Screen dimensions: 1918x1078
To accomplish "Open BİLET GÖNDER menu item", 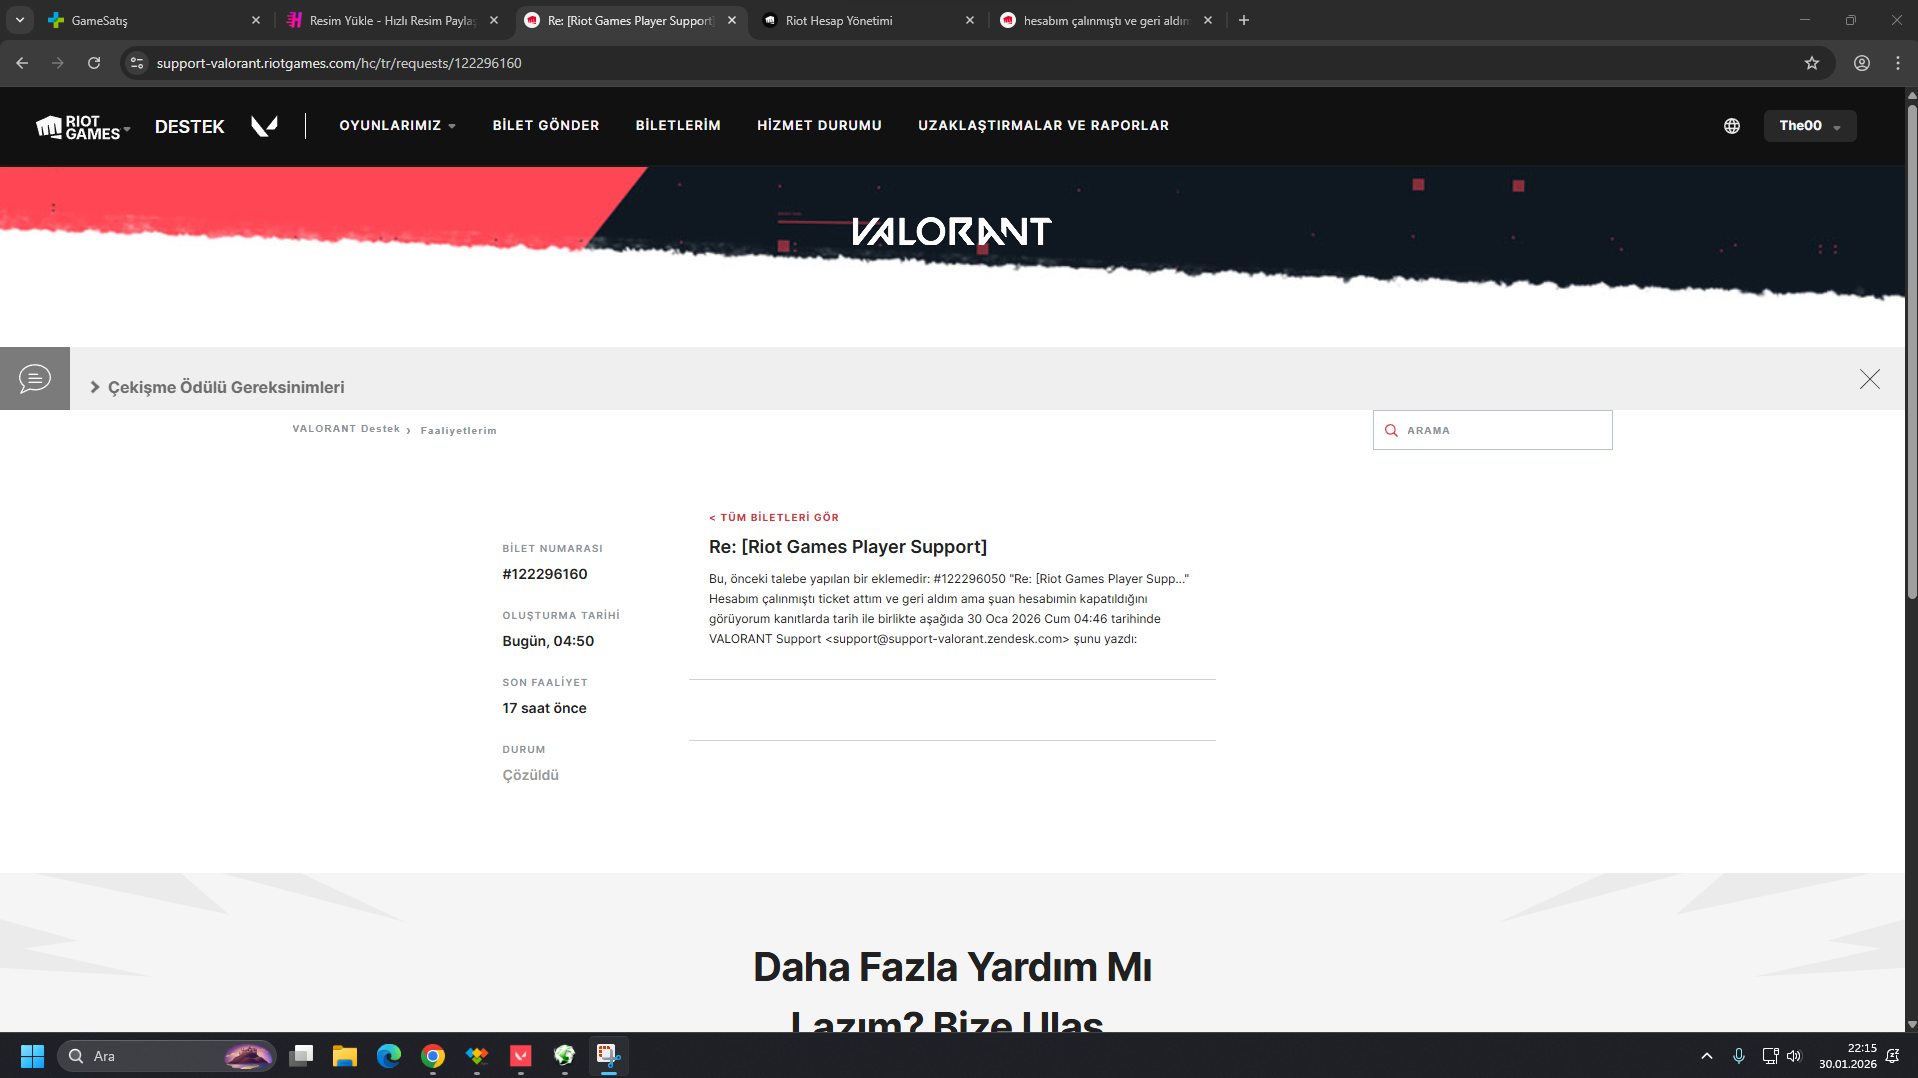I will pyautogui.click(x=546, y=126).
